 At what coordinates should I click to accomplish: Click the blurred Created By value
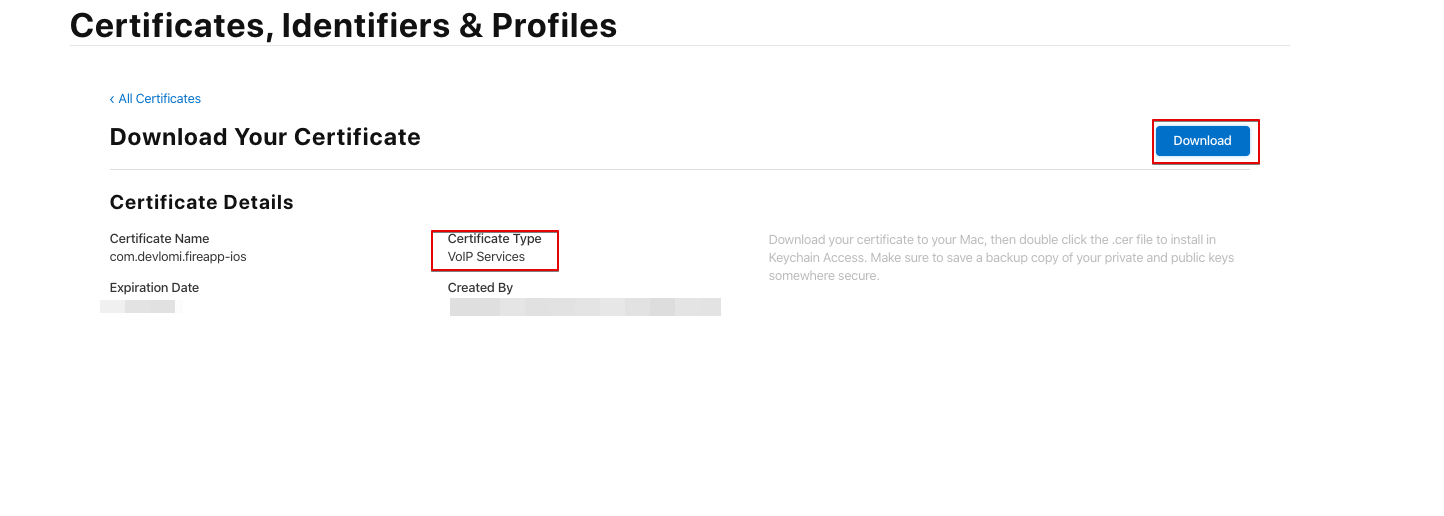[x=585, y=307]
